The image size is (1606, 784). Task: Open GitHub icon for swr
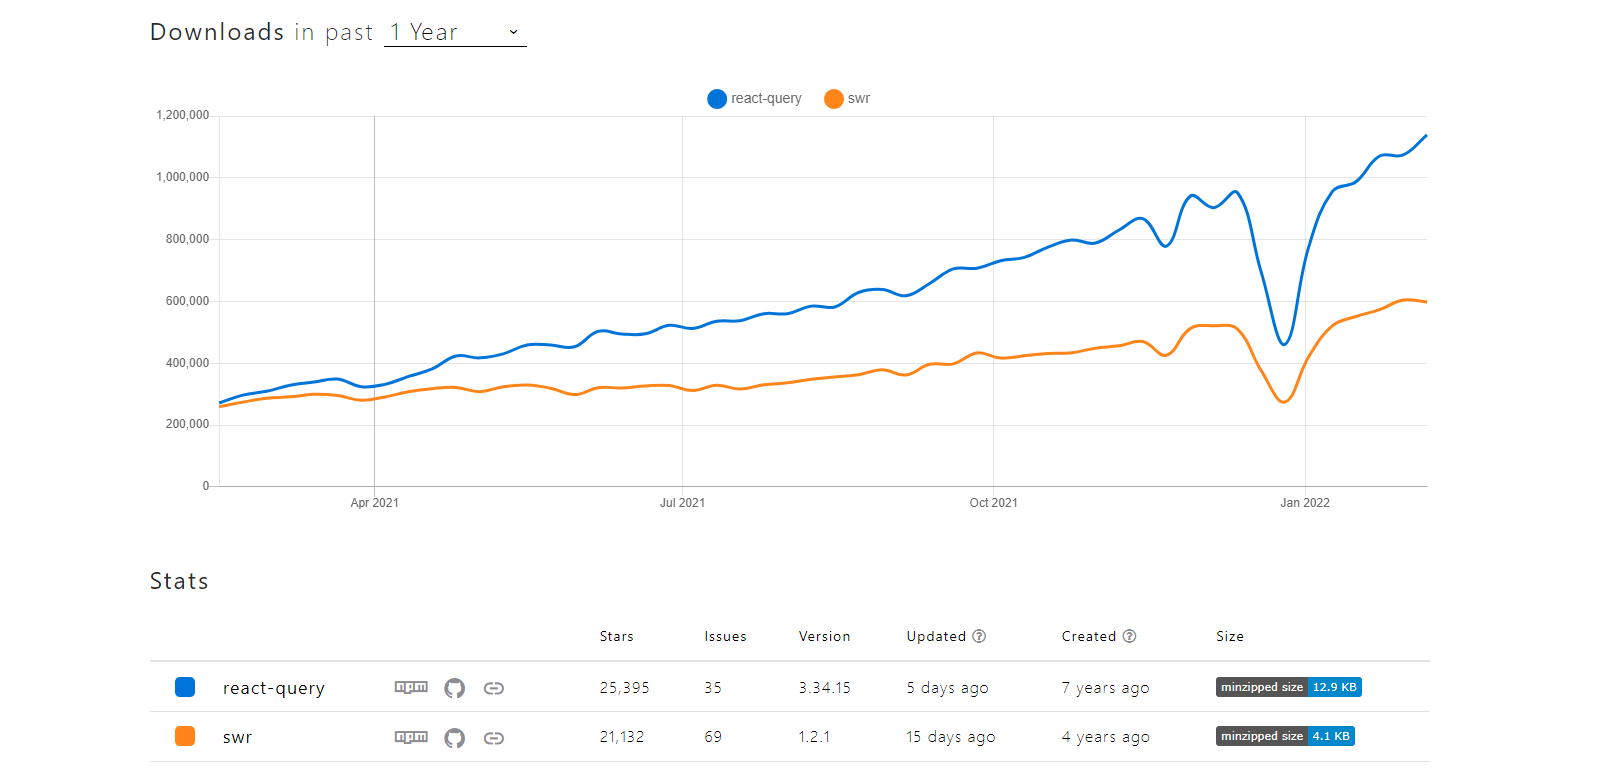[x=455, y=738]
